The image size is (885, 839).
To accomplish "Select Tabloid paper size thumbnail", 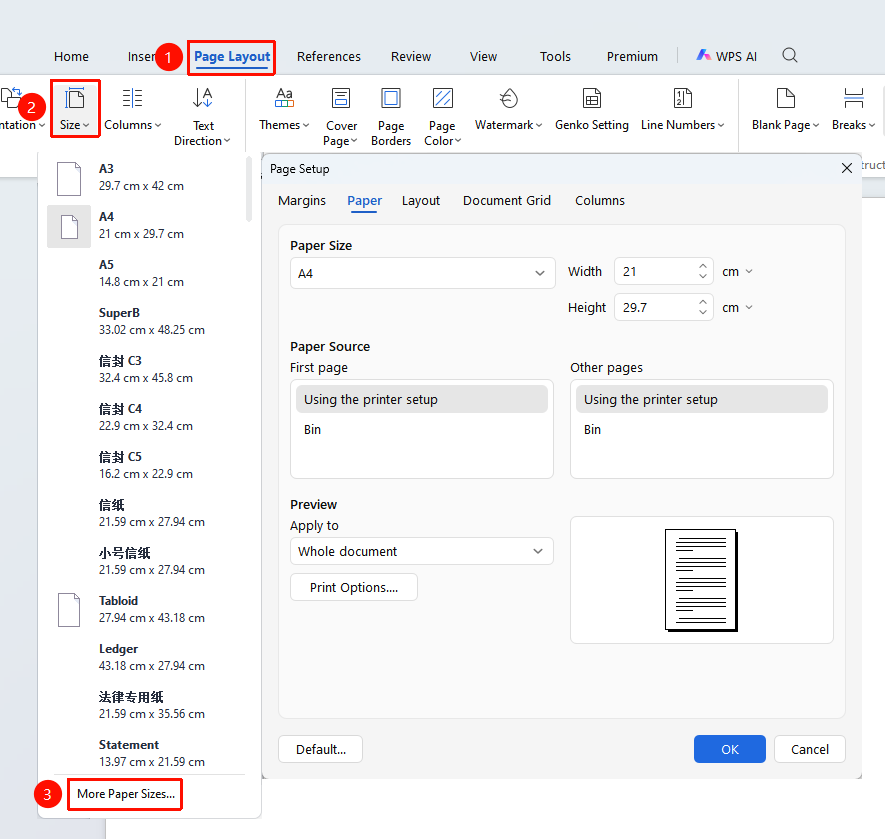I will 69,610.
